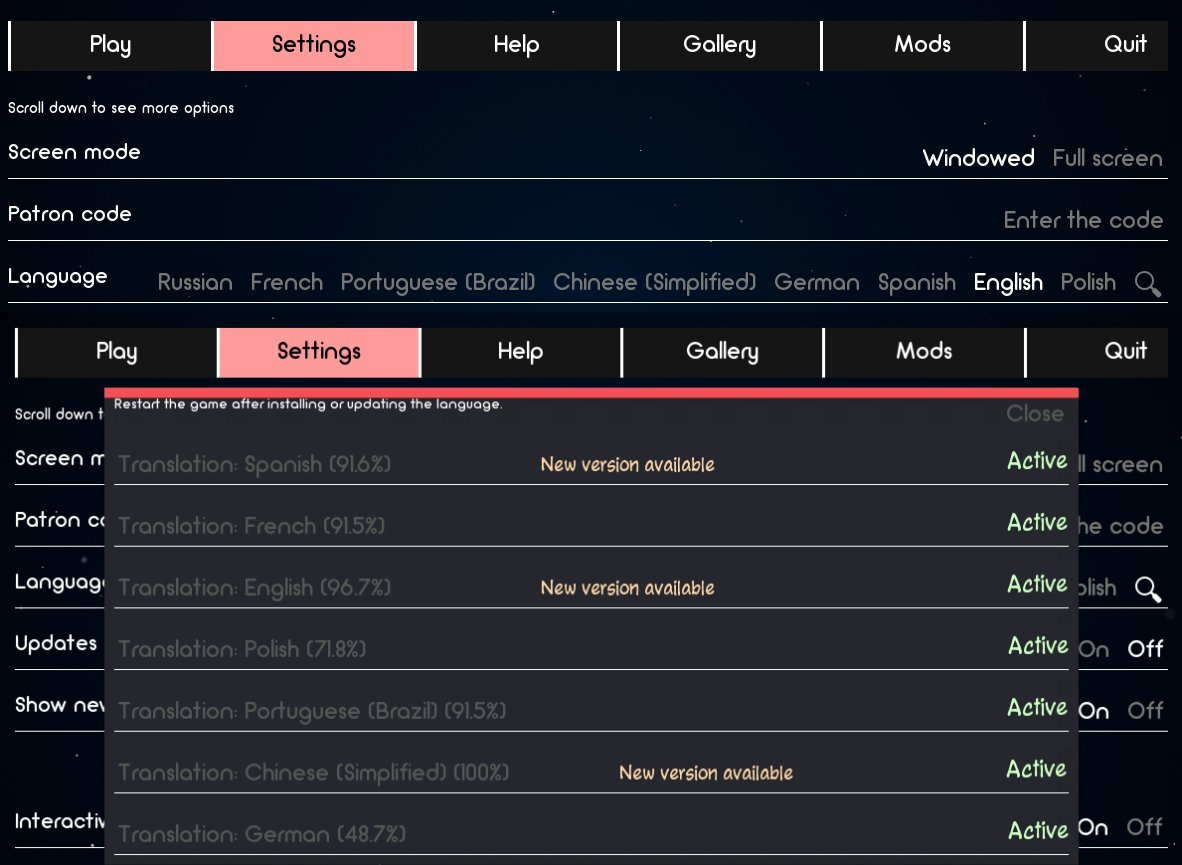Set the 'Show new' option to Off
1182x865 pixels.
click(1145, 711)
